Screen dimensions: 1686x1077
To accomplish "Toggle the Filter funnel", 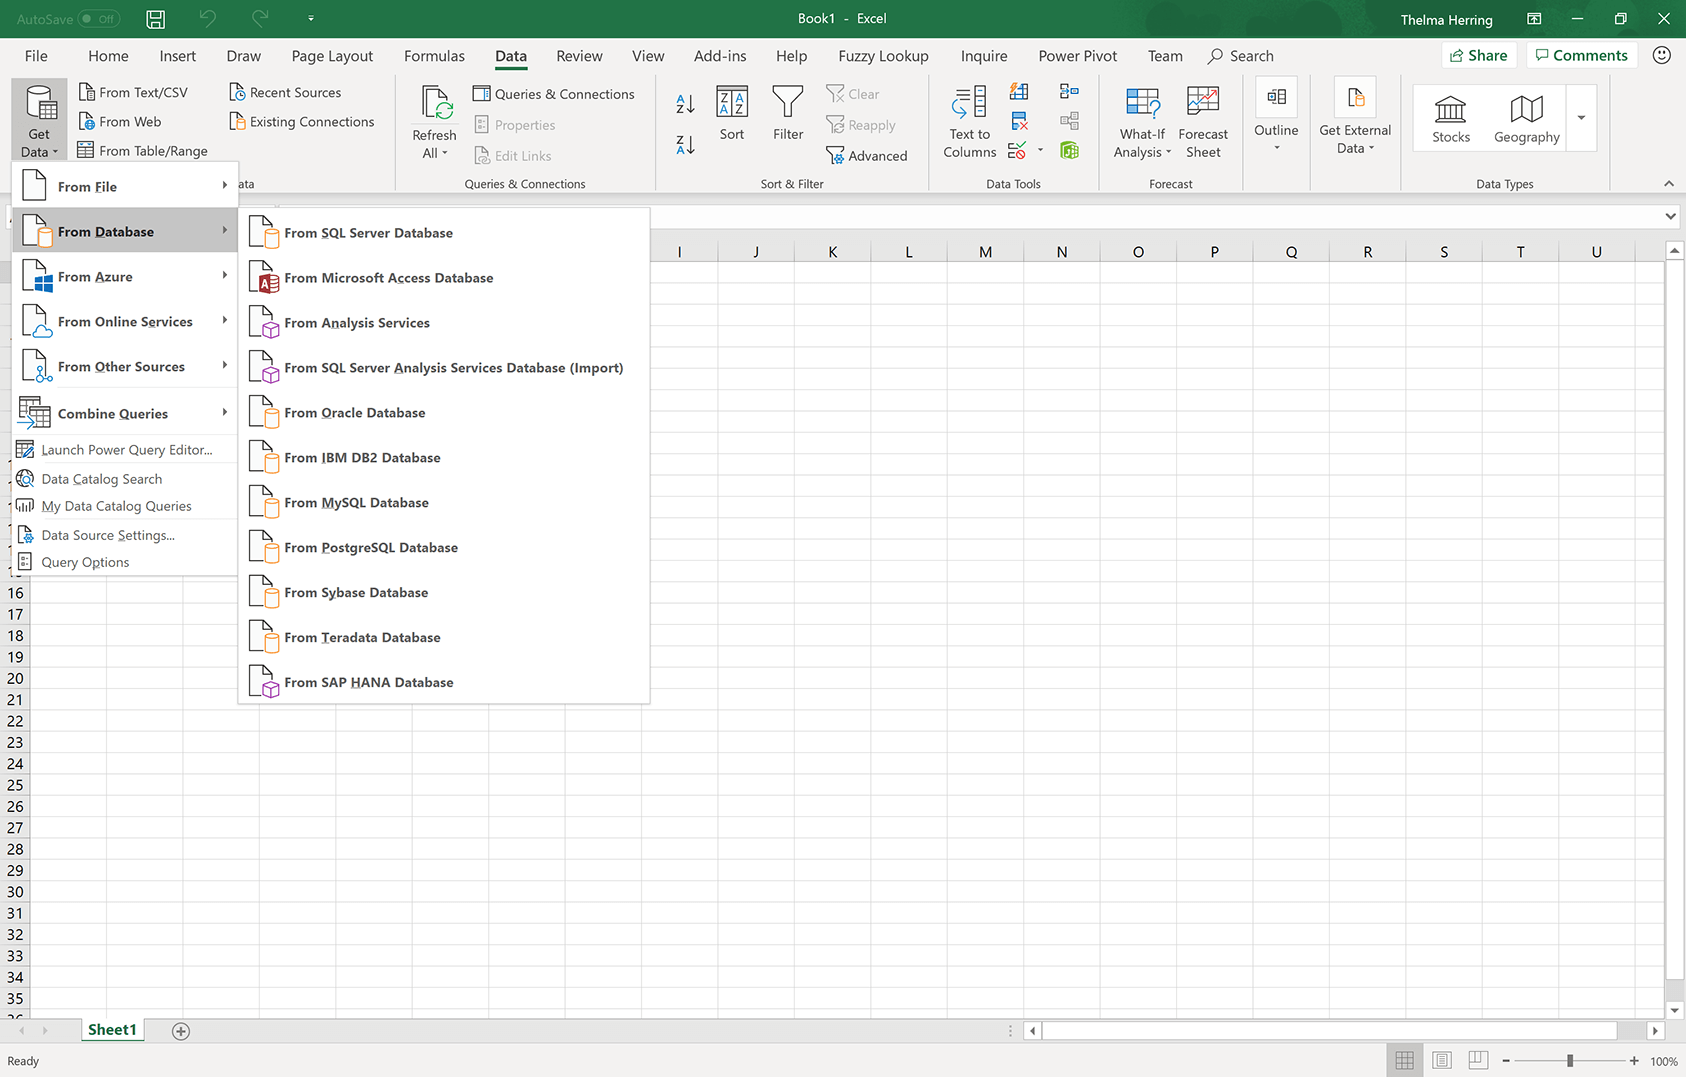I will click(x=788, y=114).
